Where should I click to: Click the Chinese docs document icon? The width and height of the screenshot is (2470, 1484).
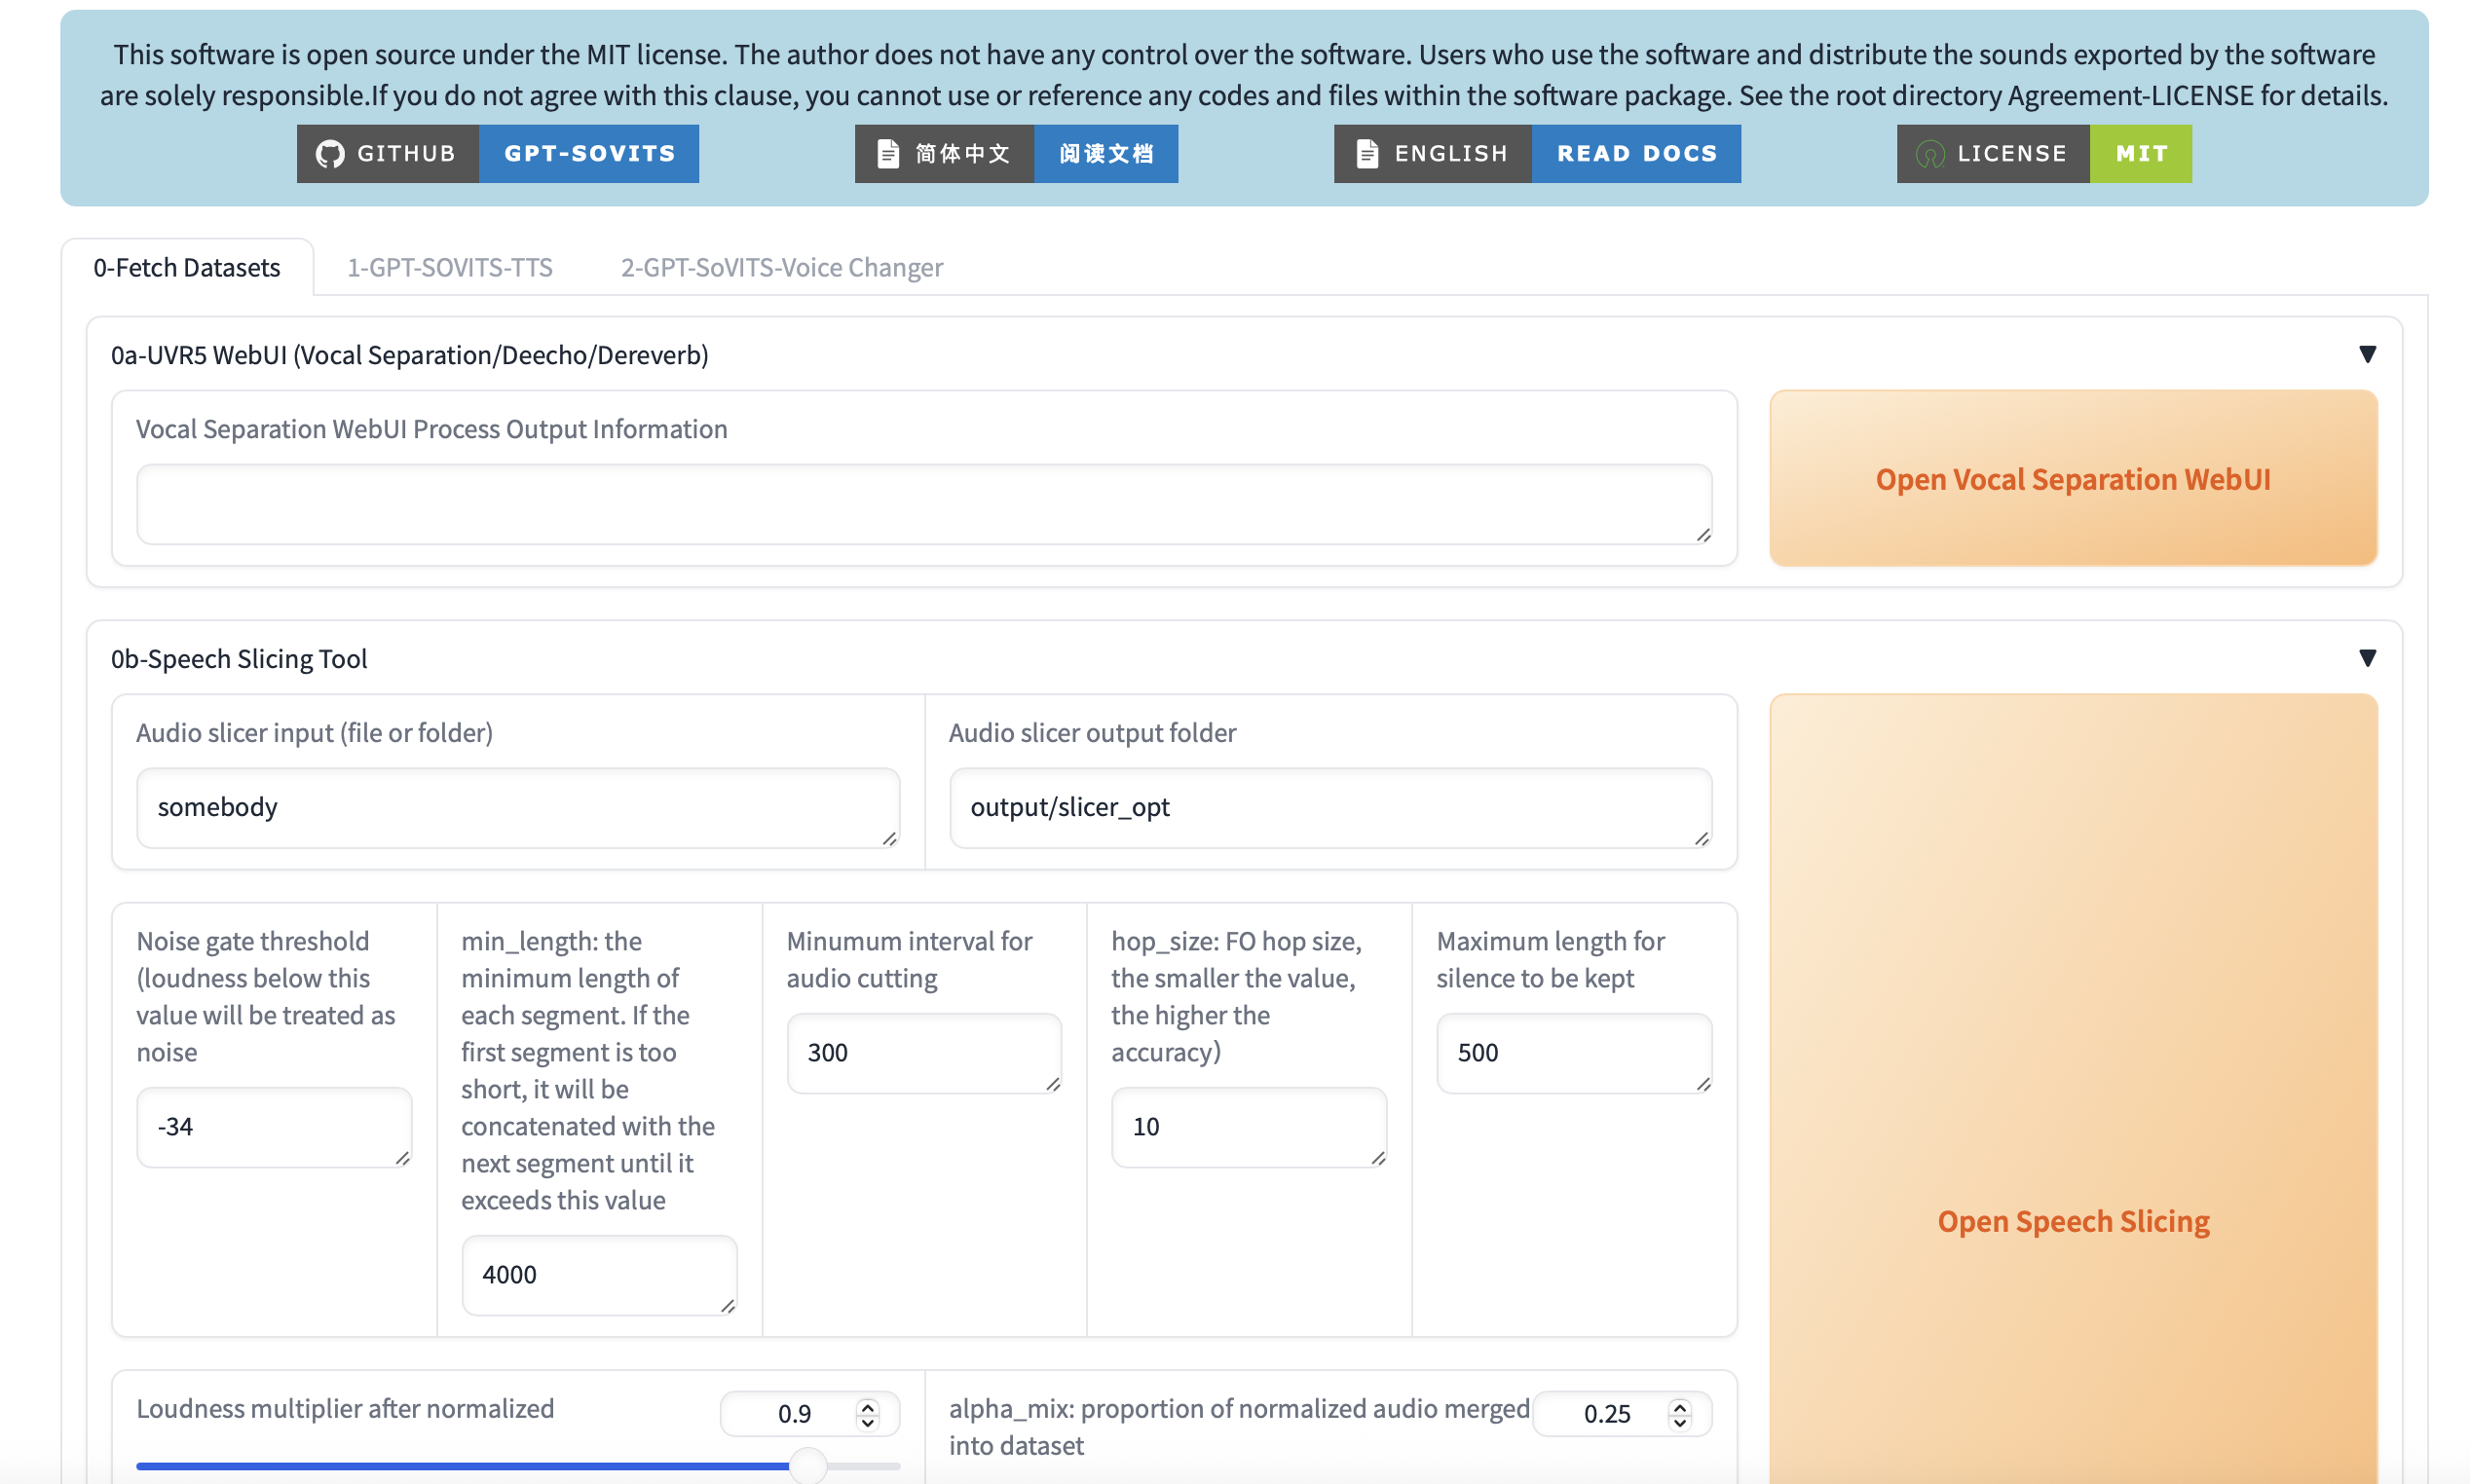pos(887,154)
